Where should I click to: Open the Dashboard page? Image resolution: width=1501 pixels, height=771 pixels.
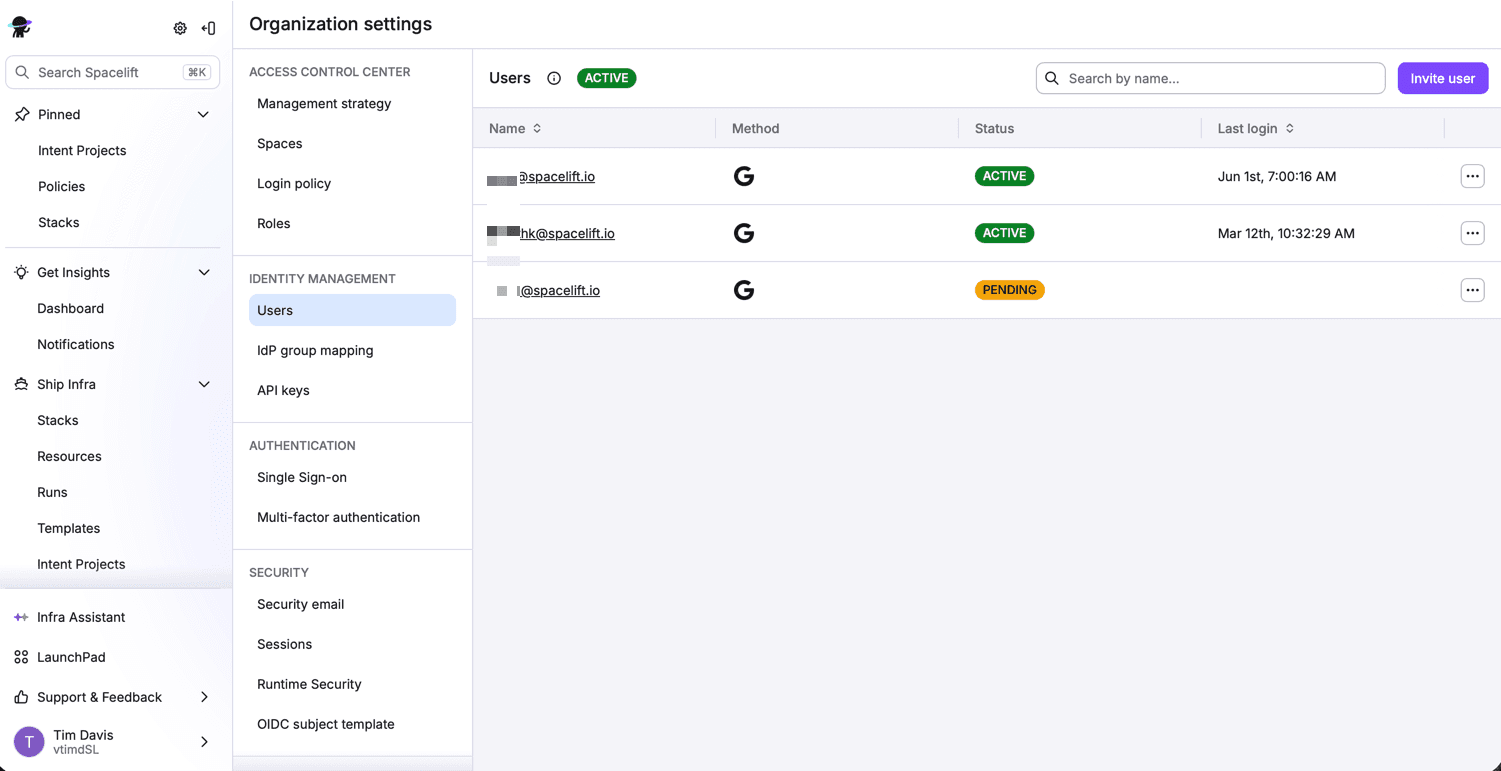coord(70,308)
